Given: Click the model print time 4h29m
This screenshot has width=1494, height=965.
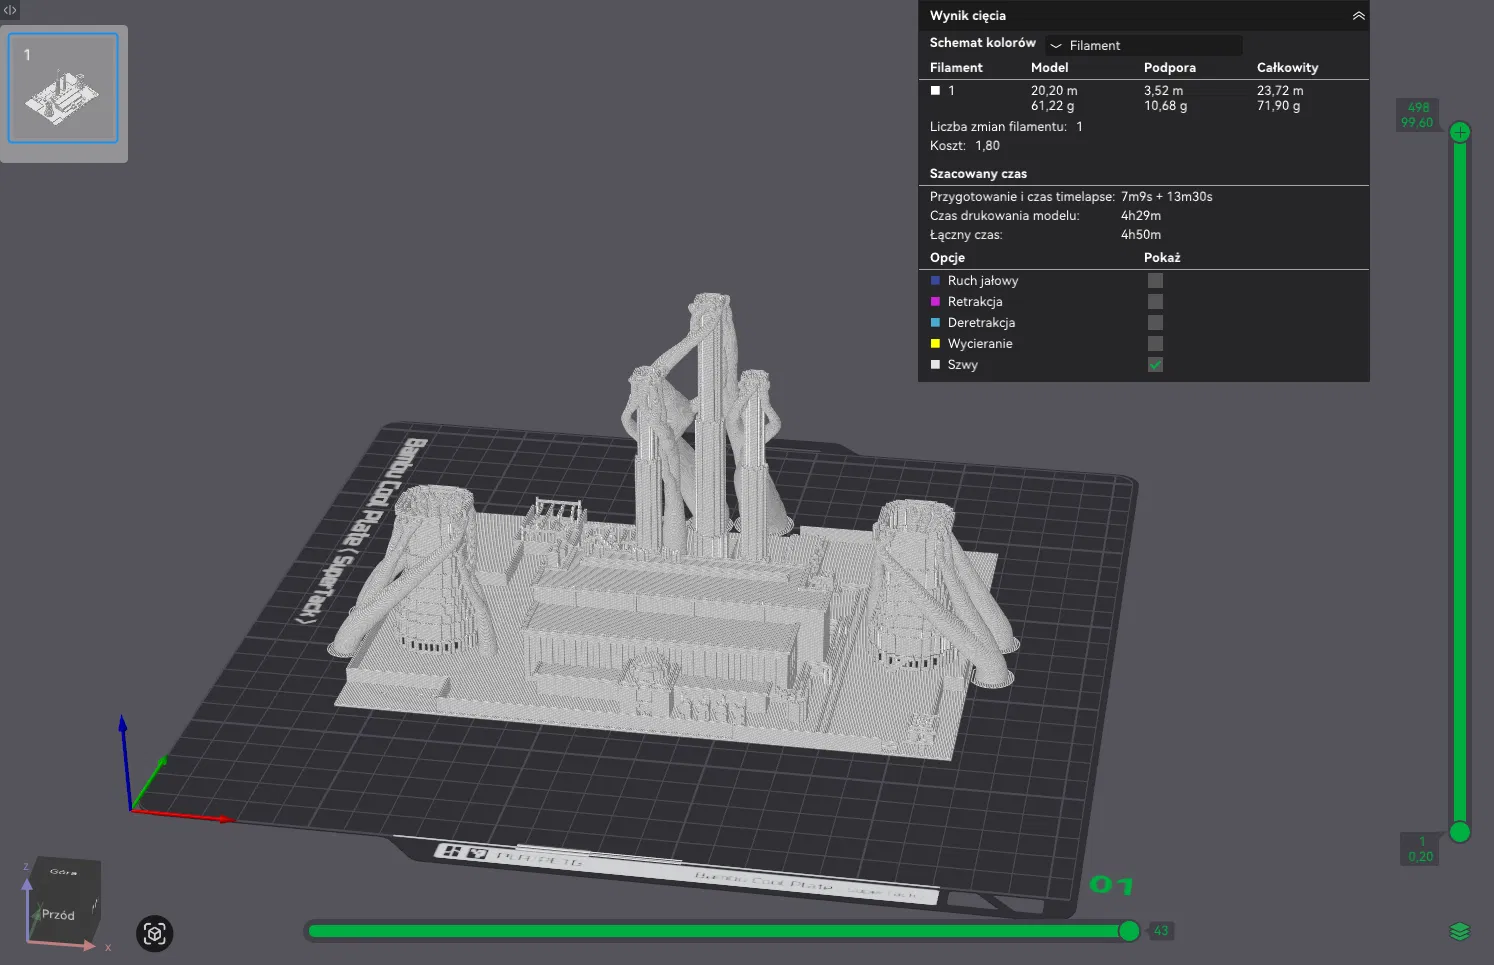Looking at the screenshot, I should point(1141,216).
